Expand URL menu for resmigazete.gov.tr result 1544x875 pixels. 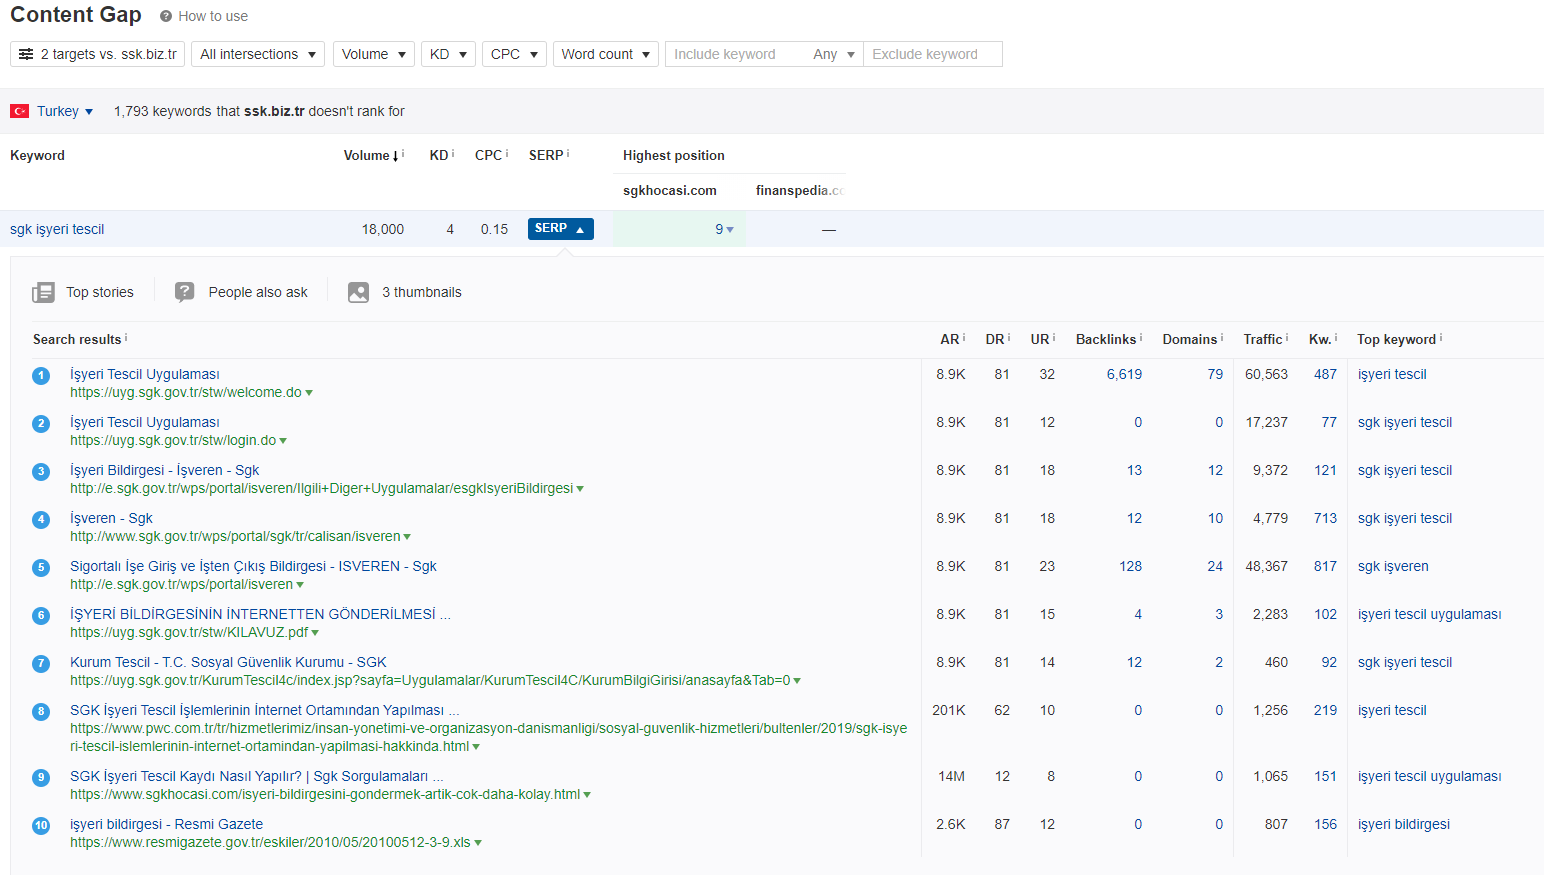tap(478, 843)
